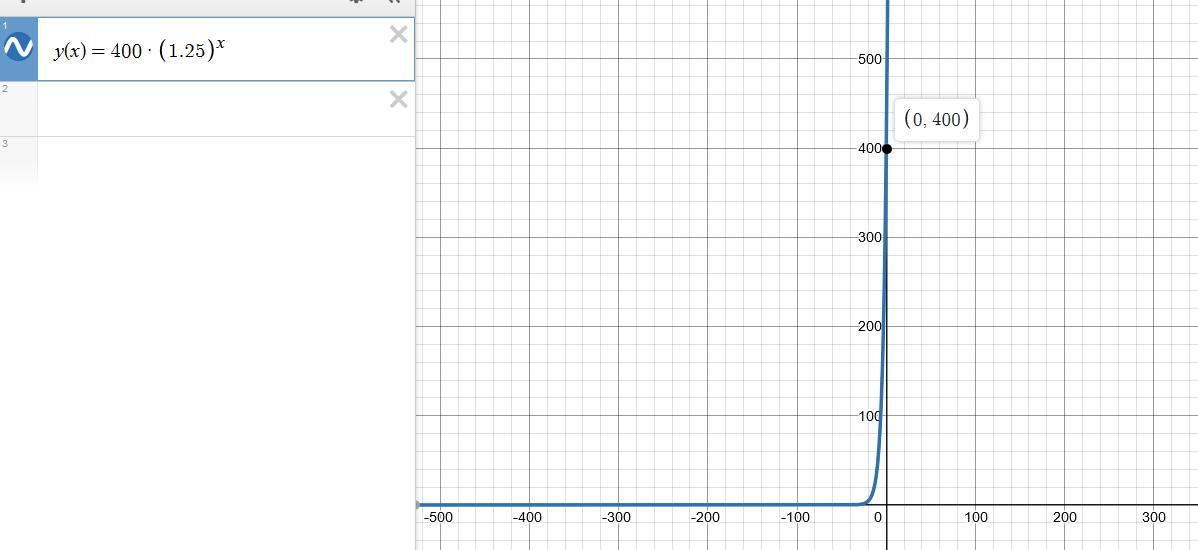
Task: Focus the empty expression row 2
Action: (x=226, y=108)
